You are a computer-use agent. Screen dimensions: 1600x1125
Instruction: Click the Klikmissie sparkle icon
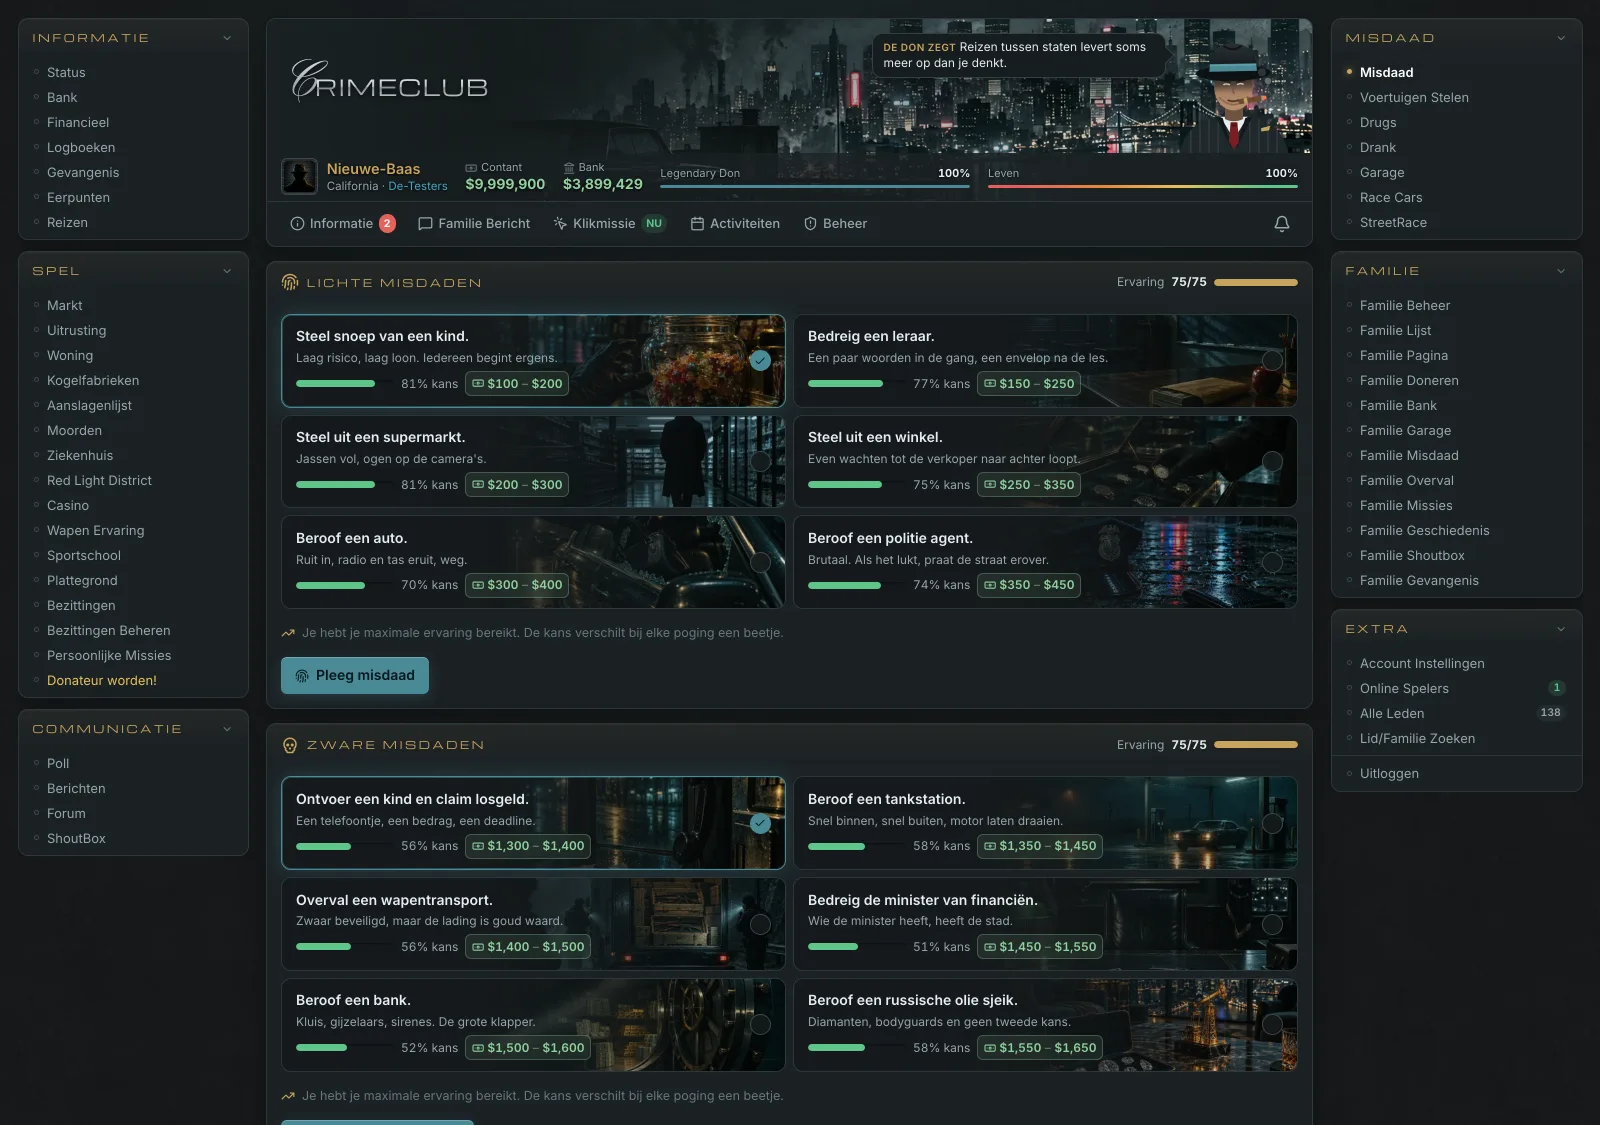[560, 224]
